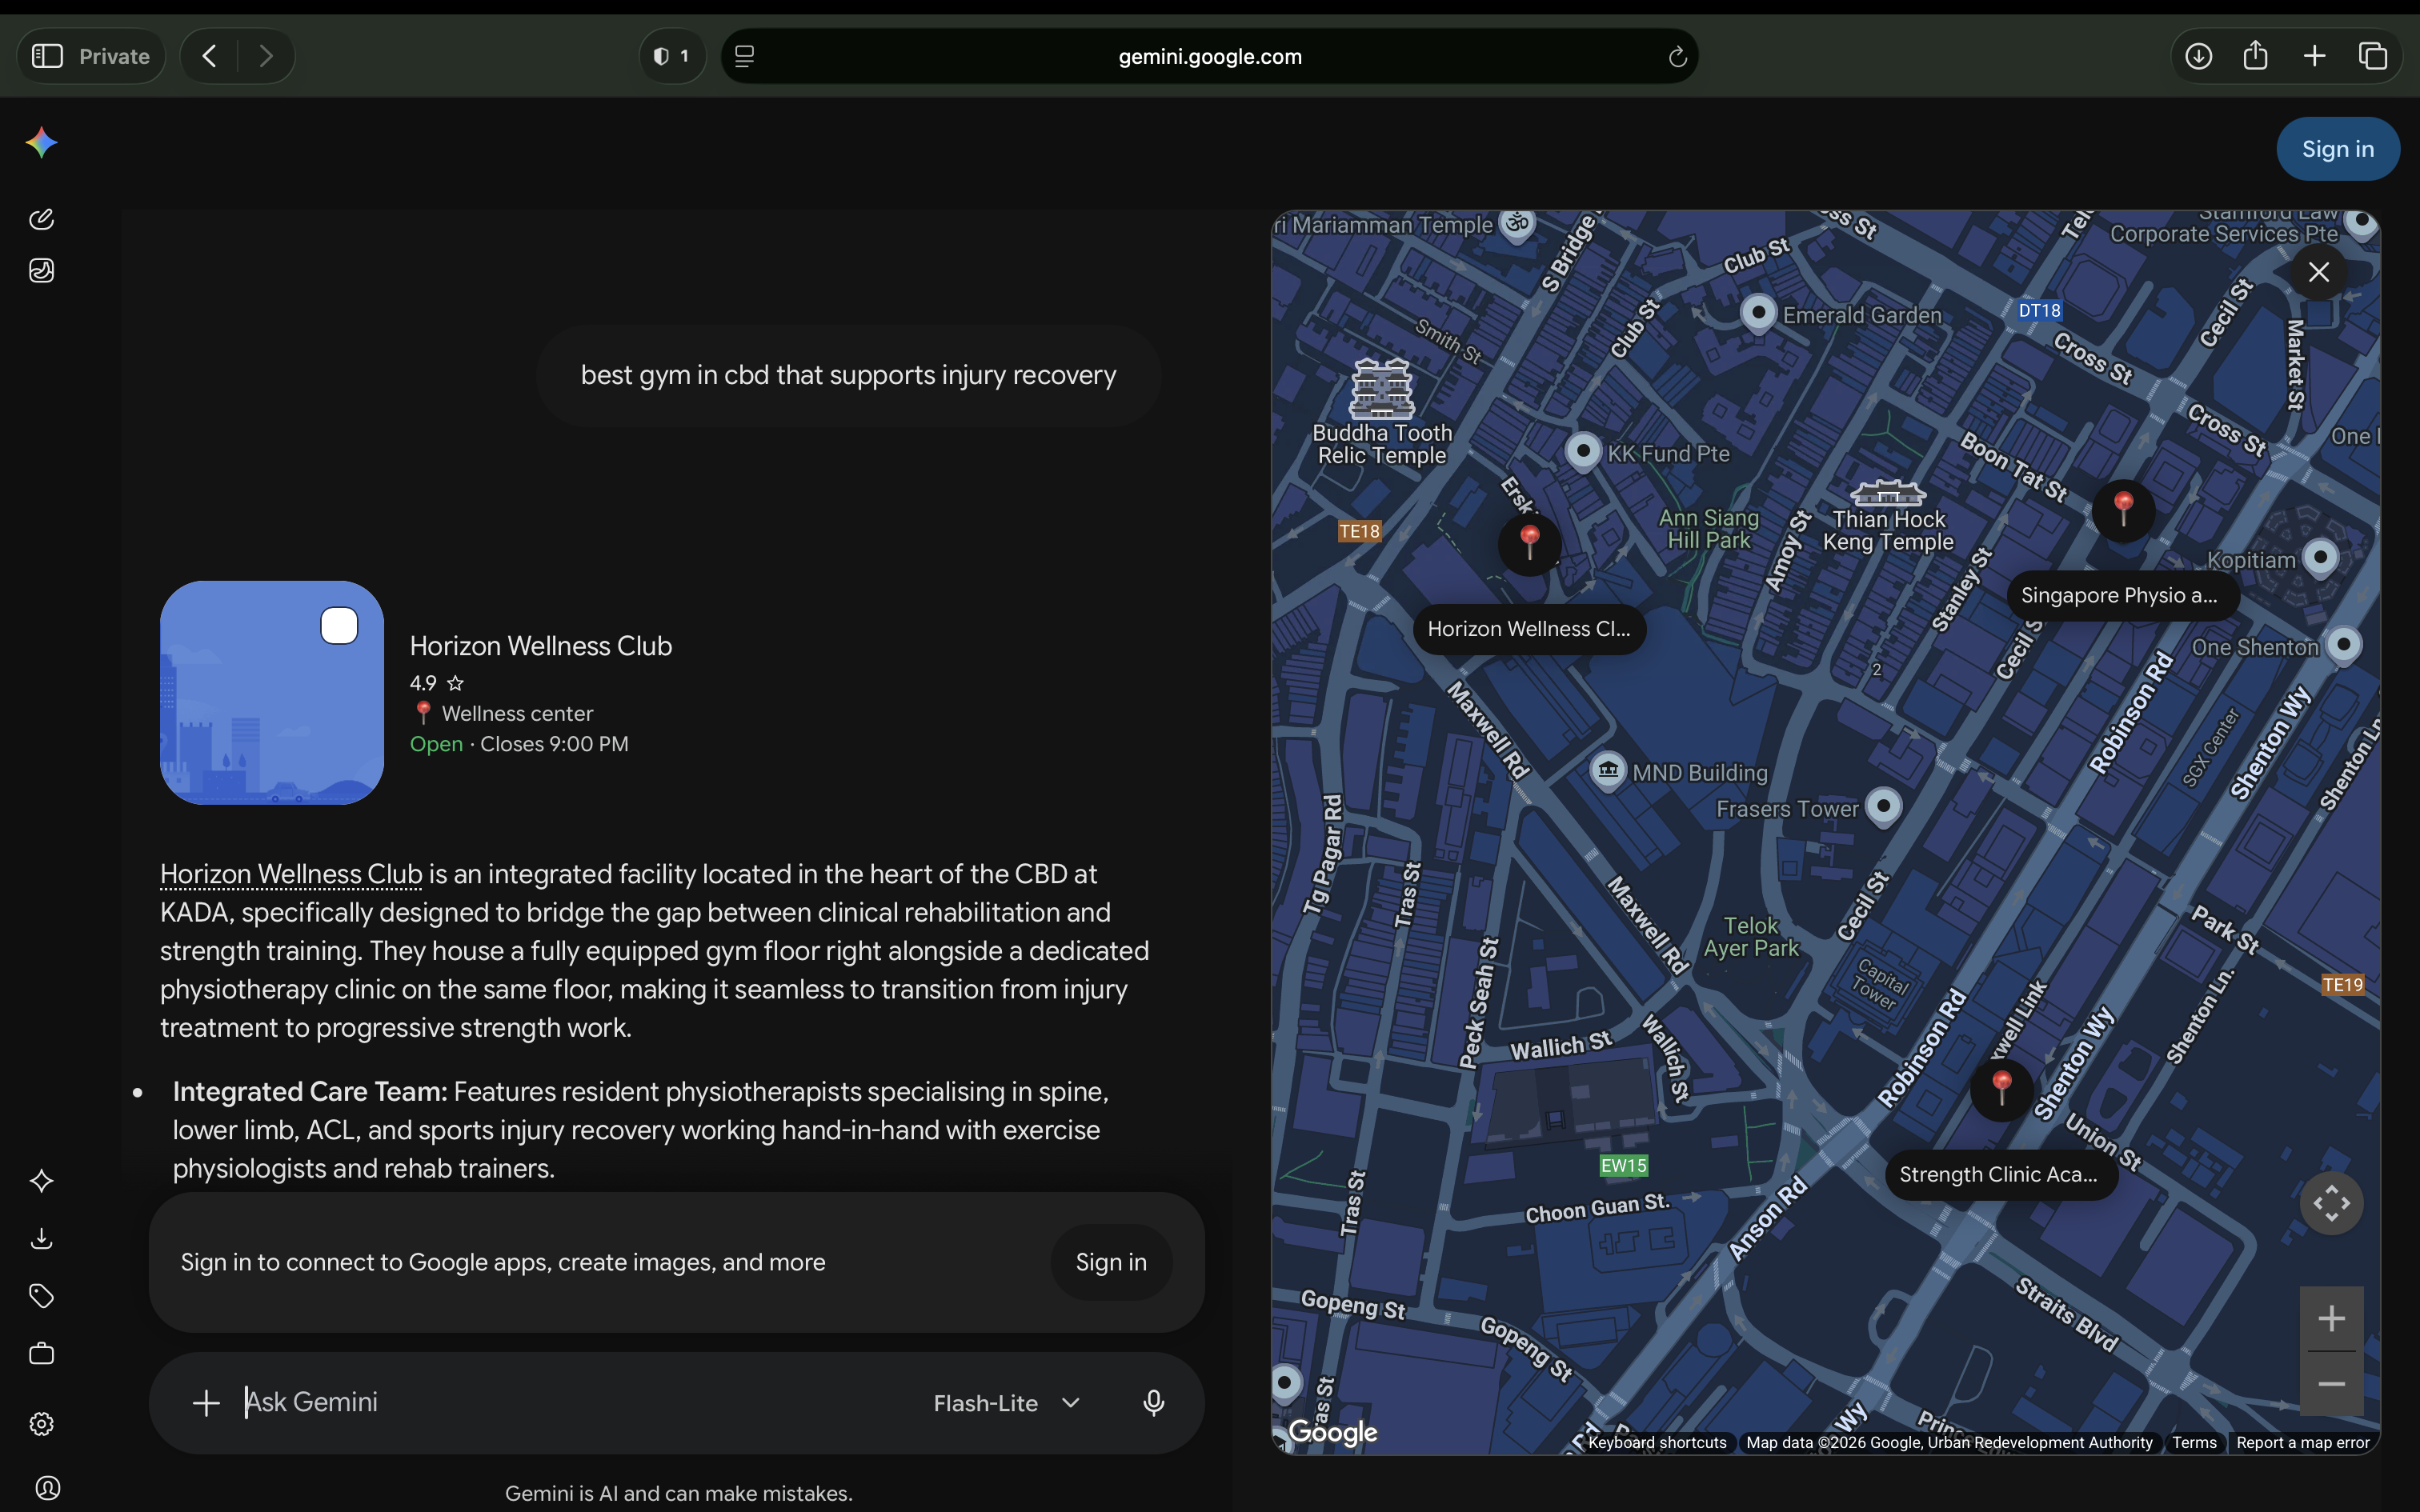Click the Strength Clinic red map pin
The image size is (2420, 1512).
[2002, 1089]
